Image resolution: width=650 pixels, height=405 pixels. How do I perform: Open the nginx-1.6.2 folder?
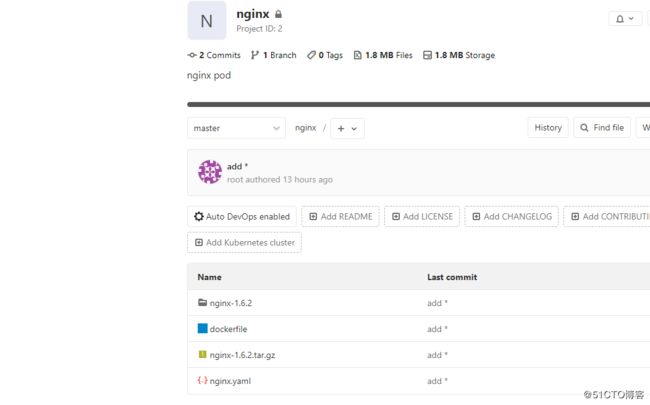230,303
